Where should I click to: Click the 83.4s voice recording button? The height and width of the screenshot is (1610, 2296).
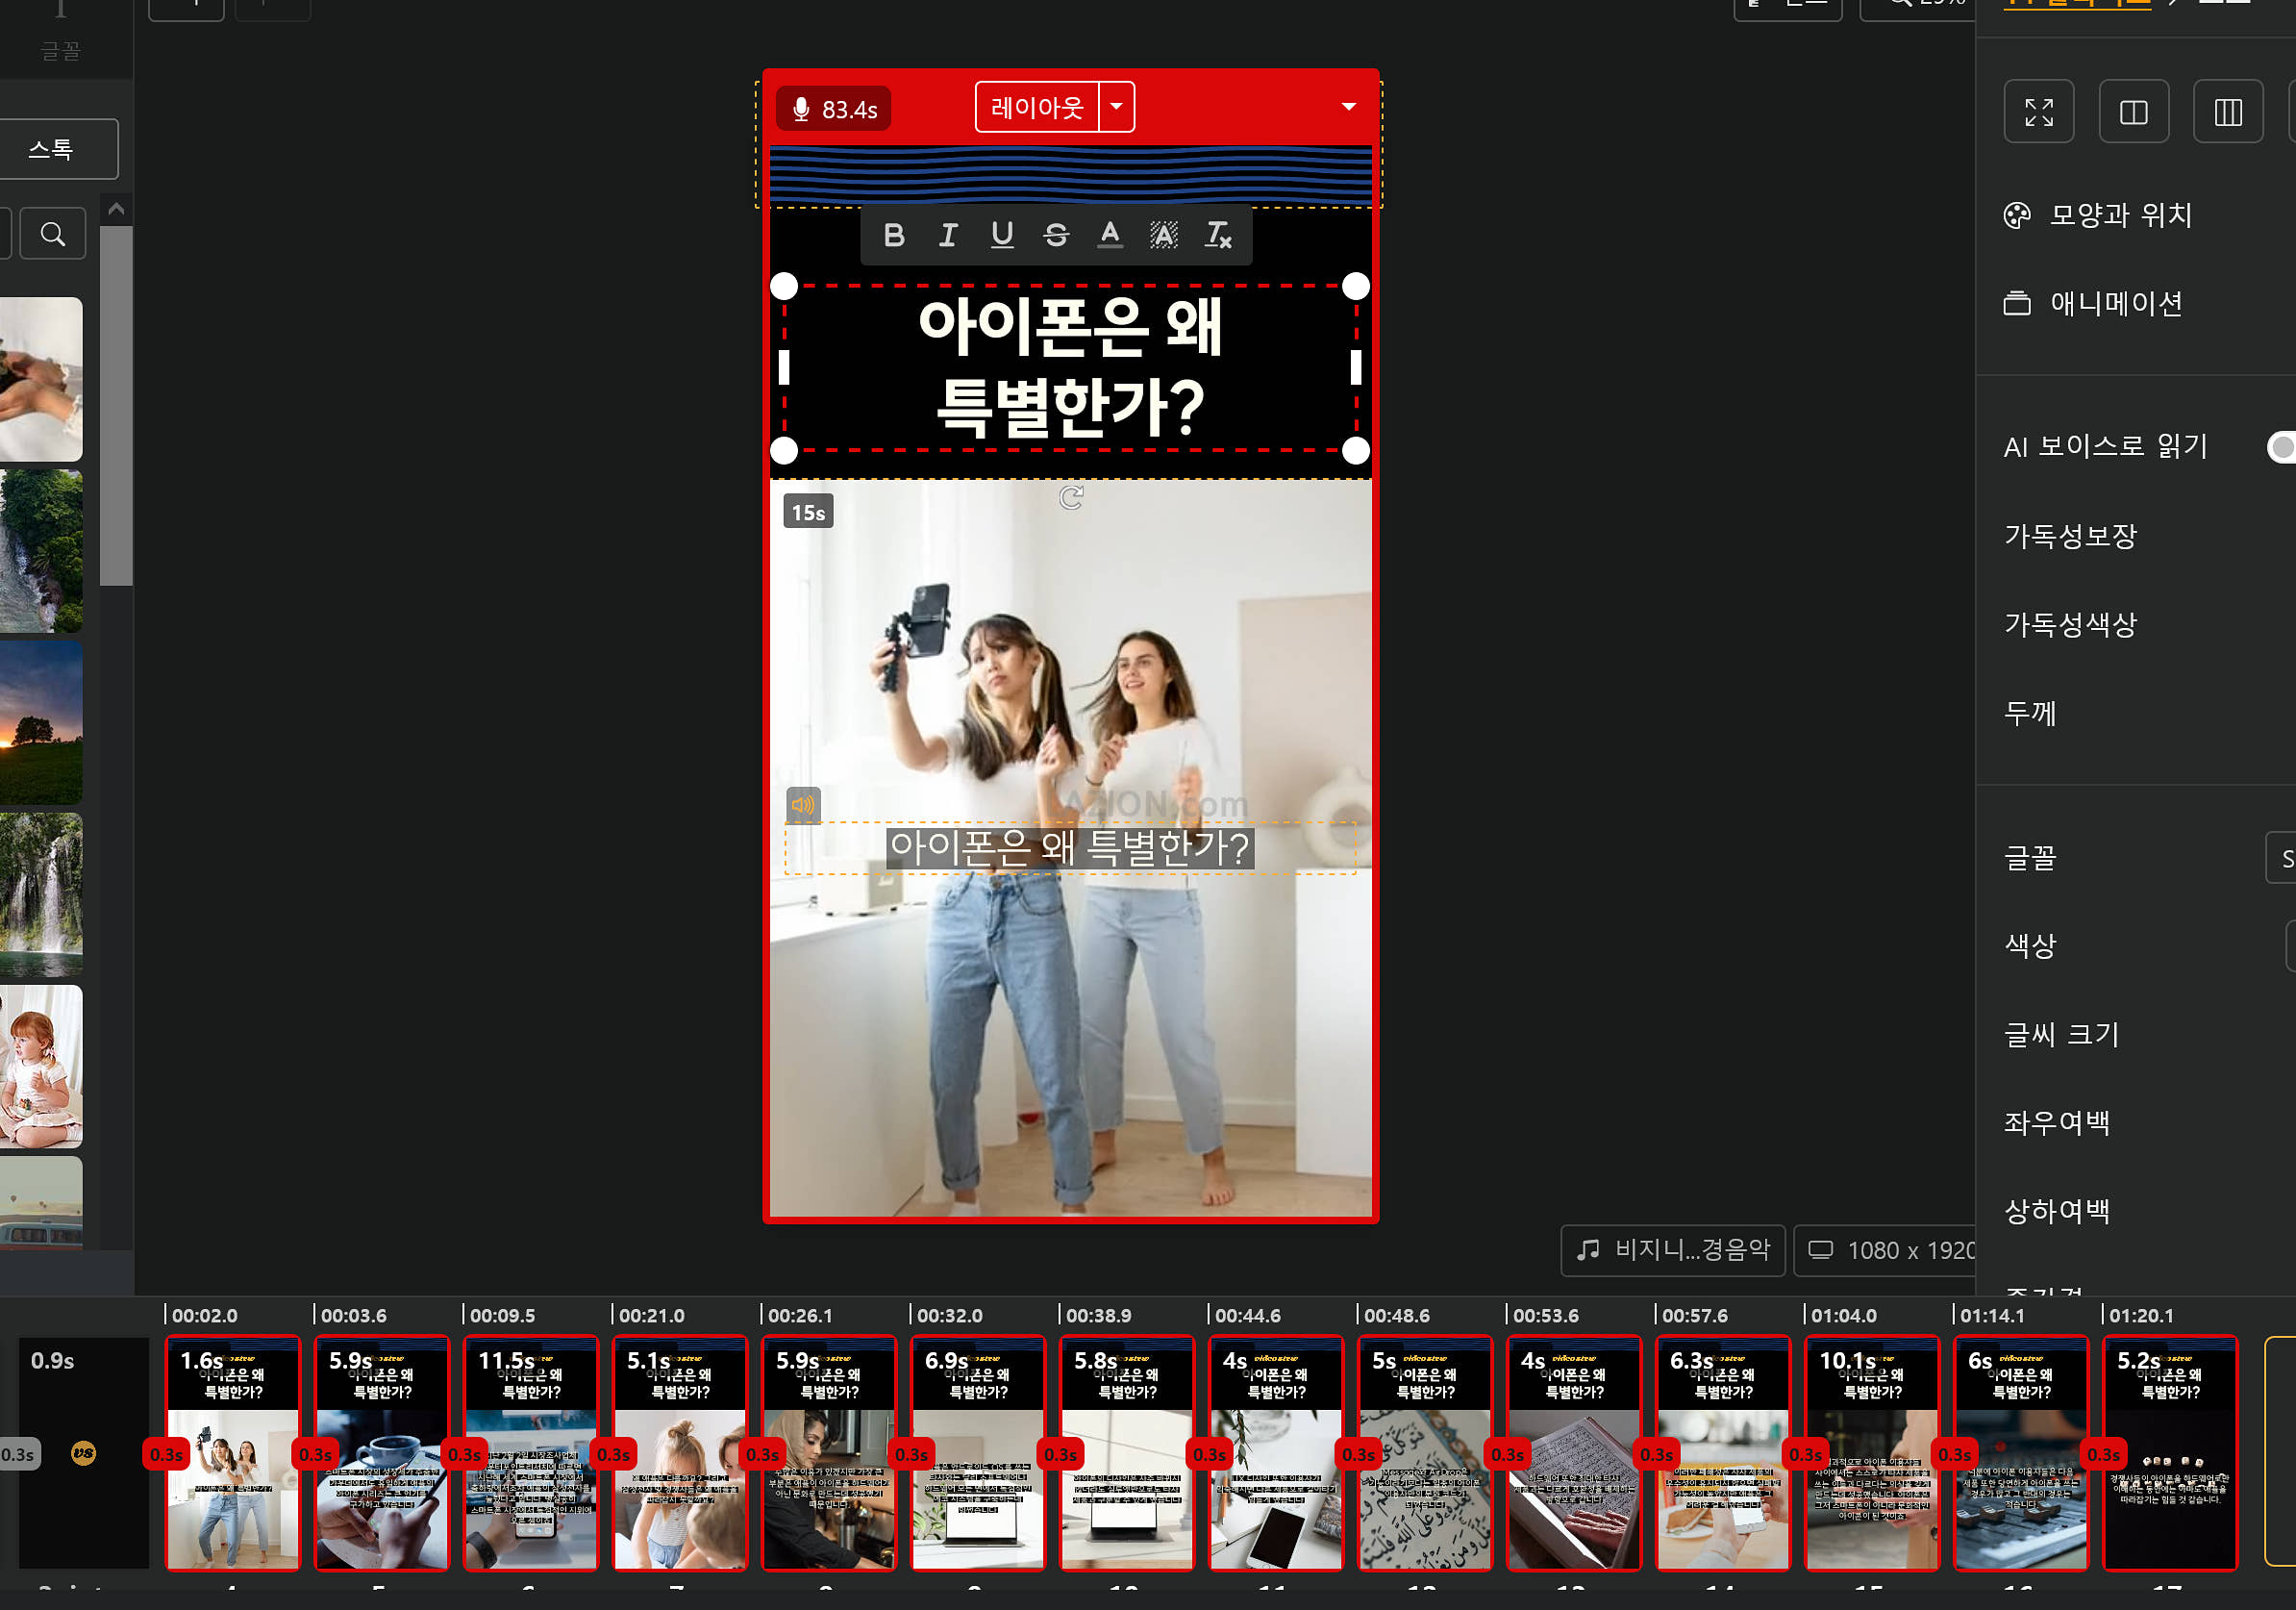tap(833, 109)
